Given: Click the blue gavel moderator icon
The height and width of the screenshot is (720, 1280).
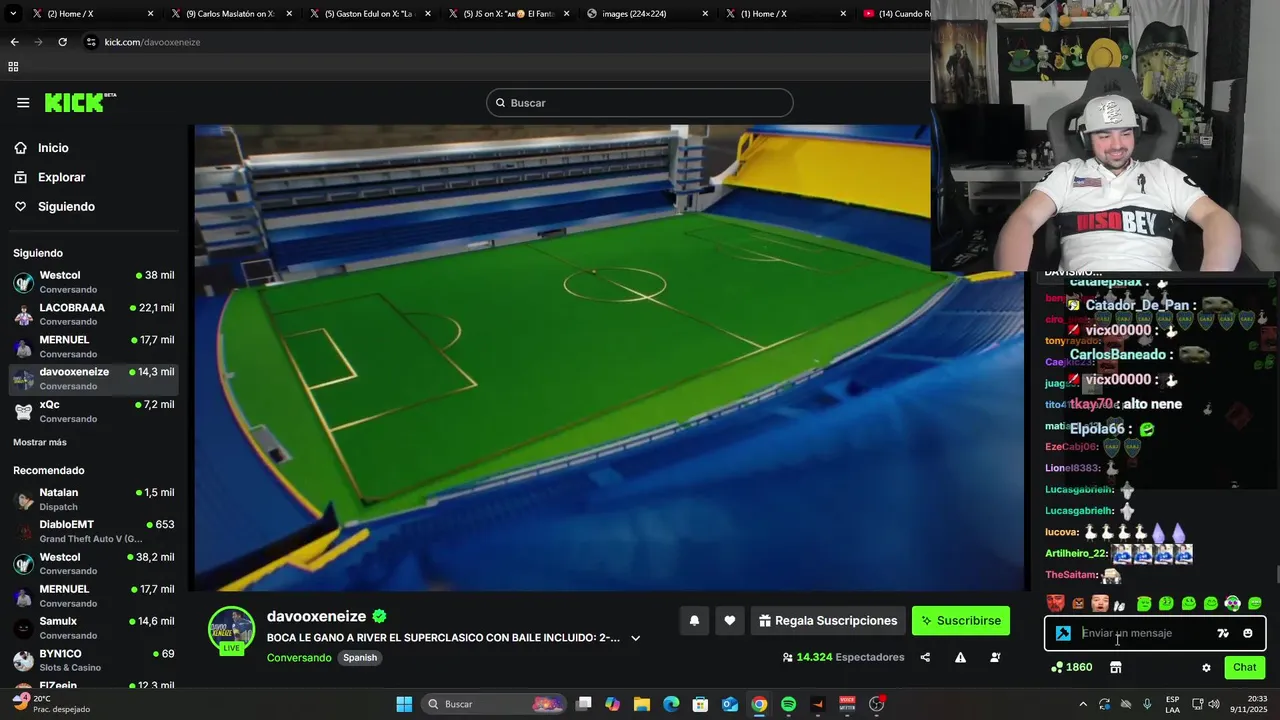Looking at the screenshot, I should (x=1063, y=633).
